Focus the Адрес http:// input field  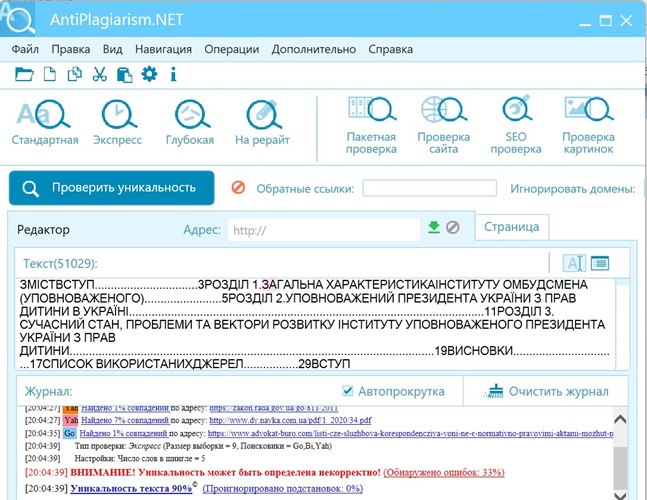pyautogui.click(x=324, y=230)
